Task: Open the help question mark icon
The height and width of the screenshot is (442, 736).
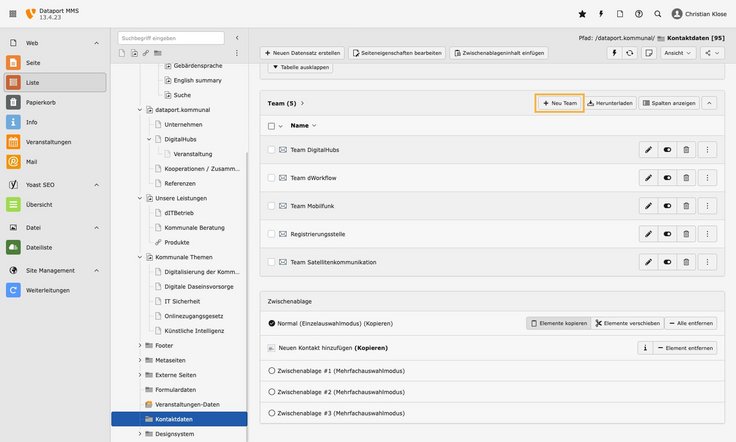Action: (639, 14)
